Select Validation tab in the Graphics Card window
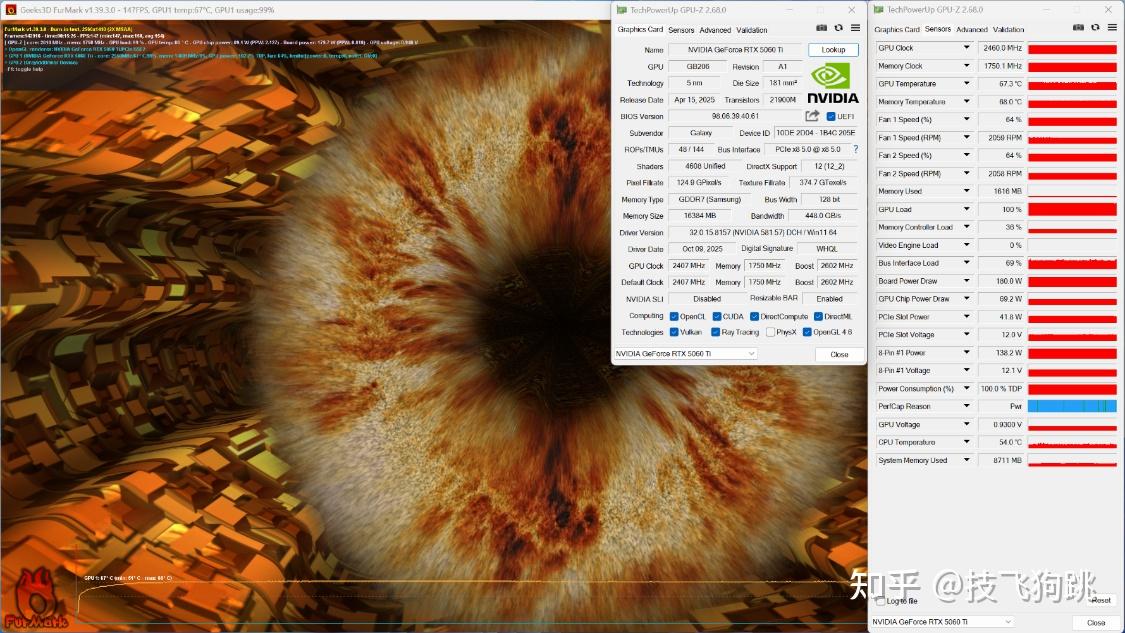1125x633 pixels. coord(751,30)
